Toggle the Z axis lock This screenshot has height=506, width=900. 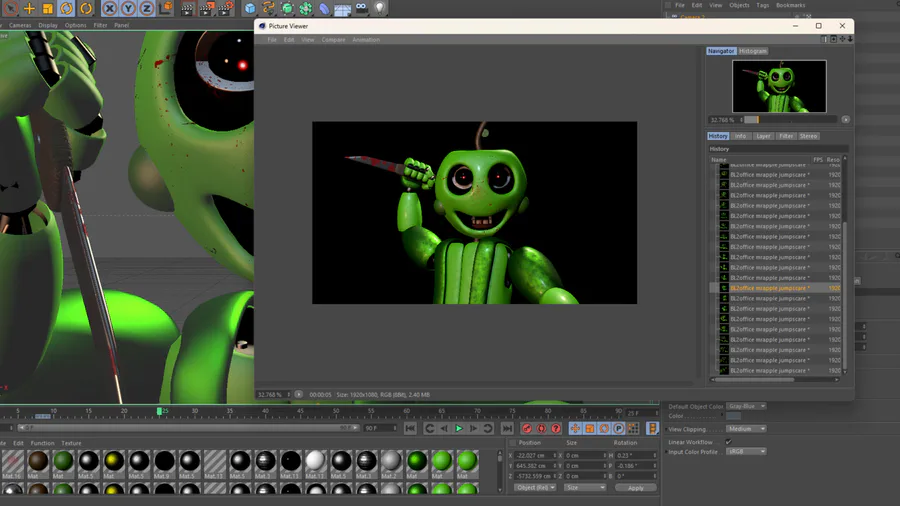click(x=147, y=8)
